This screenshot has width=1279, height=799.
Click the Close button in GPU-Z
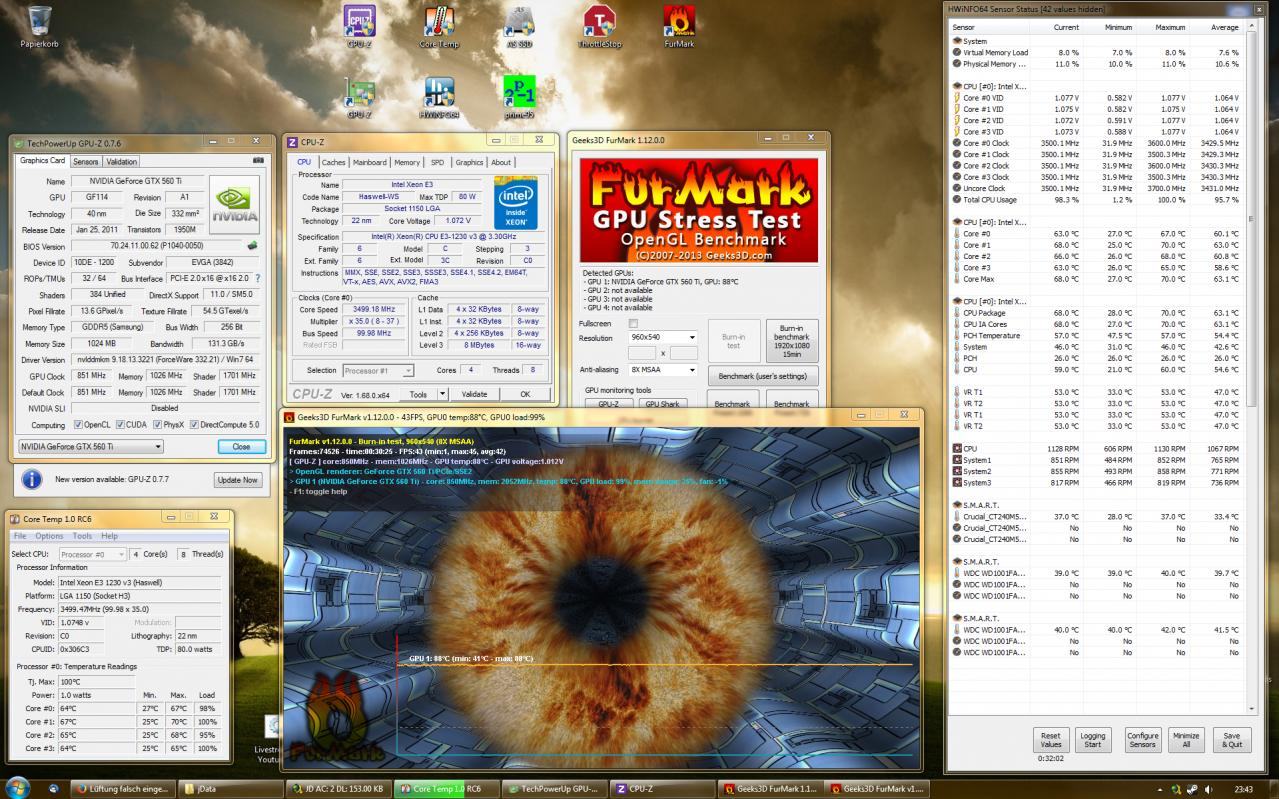tap(241, 446)
